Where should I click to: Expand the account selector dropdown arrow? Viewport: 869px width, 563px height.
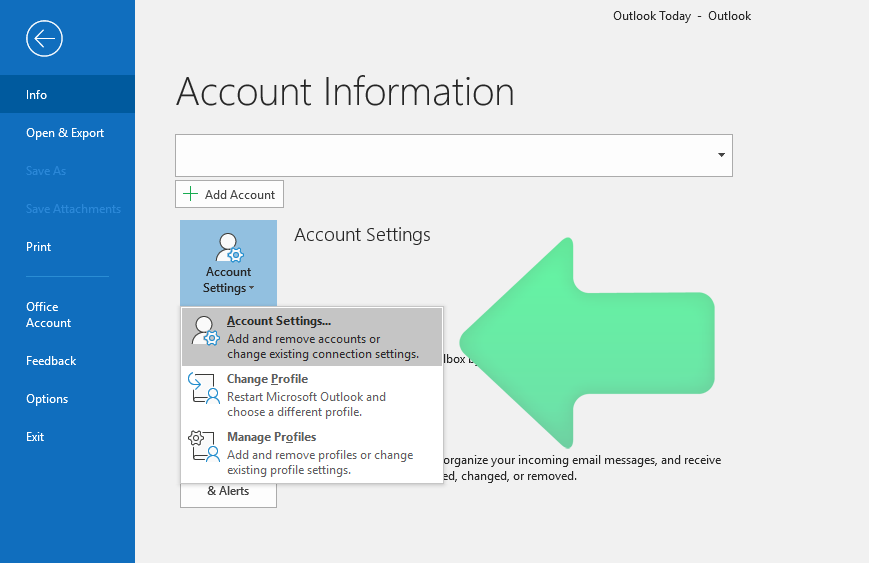pos(721,155)
